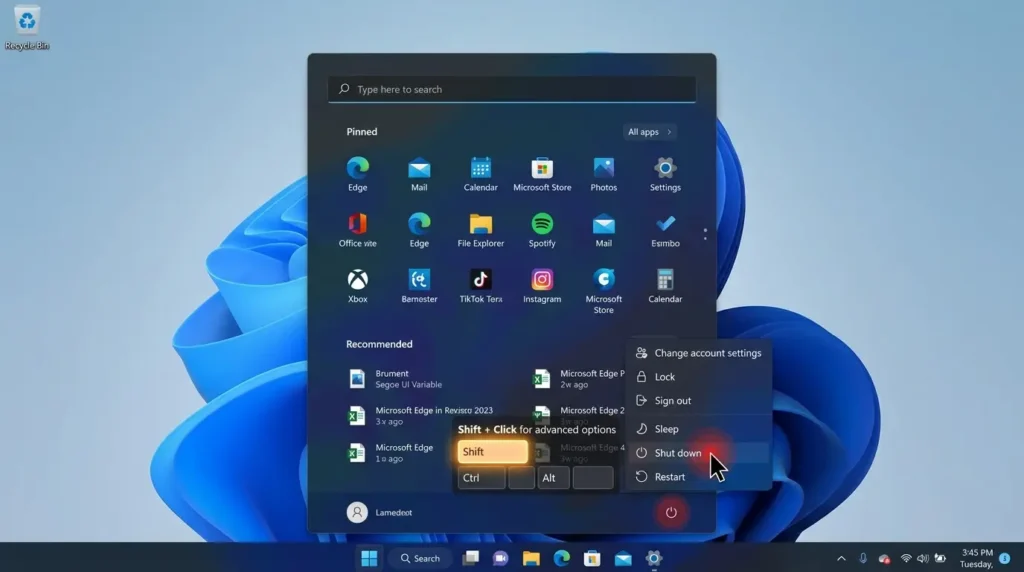Open the pinned File Explorer tile
This screenshot has width=1024, height=572.
click(481, 230)
